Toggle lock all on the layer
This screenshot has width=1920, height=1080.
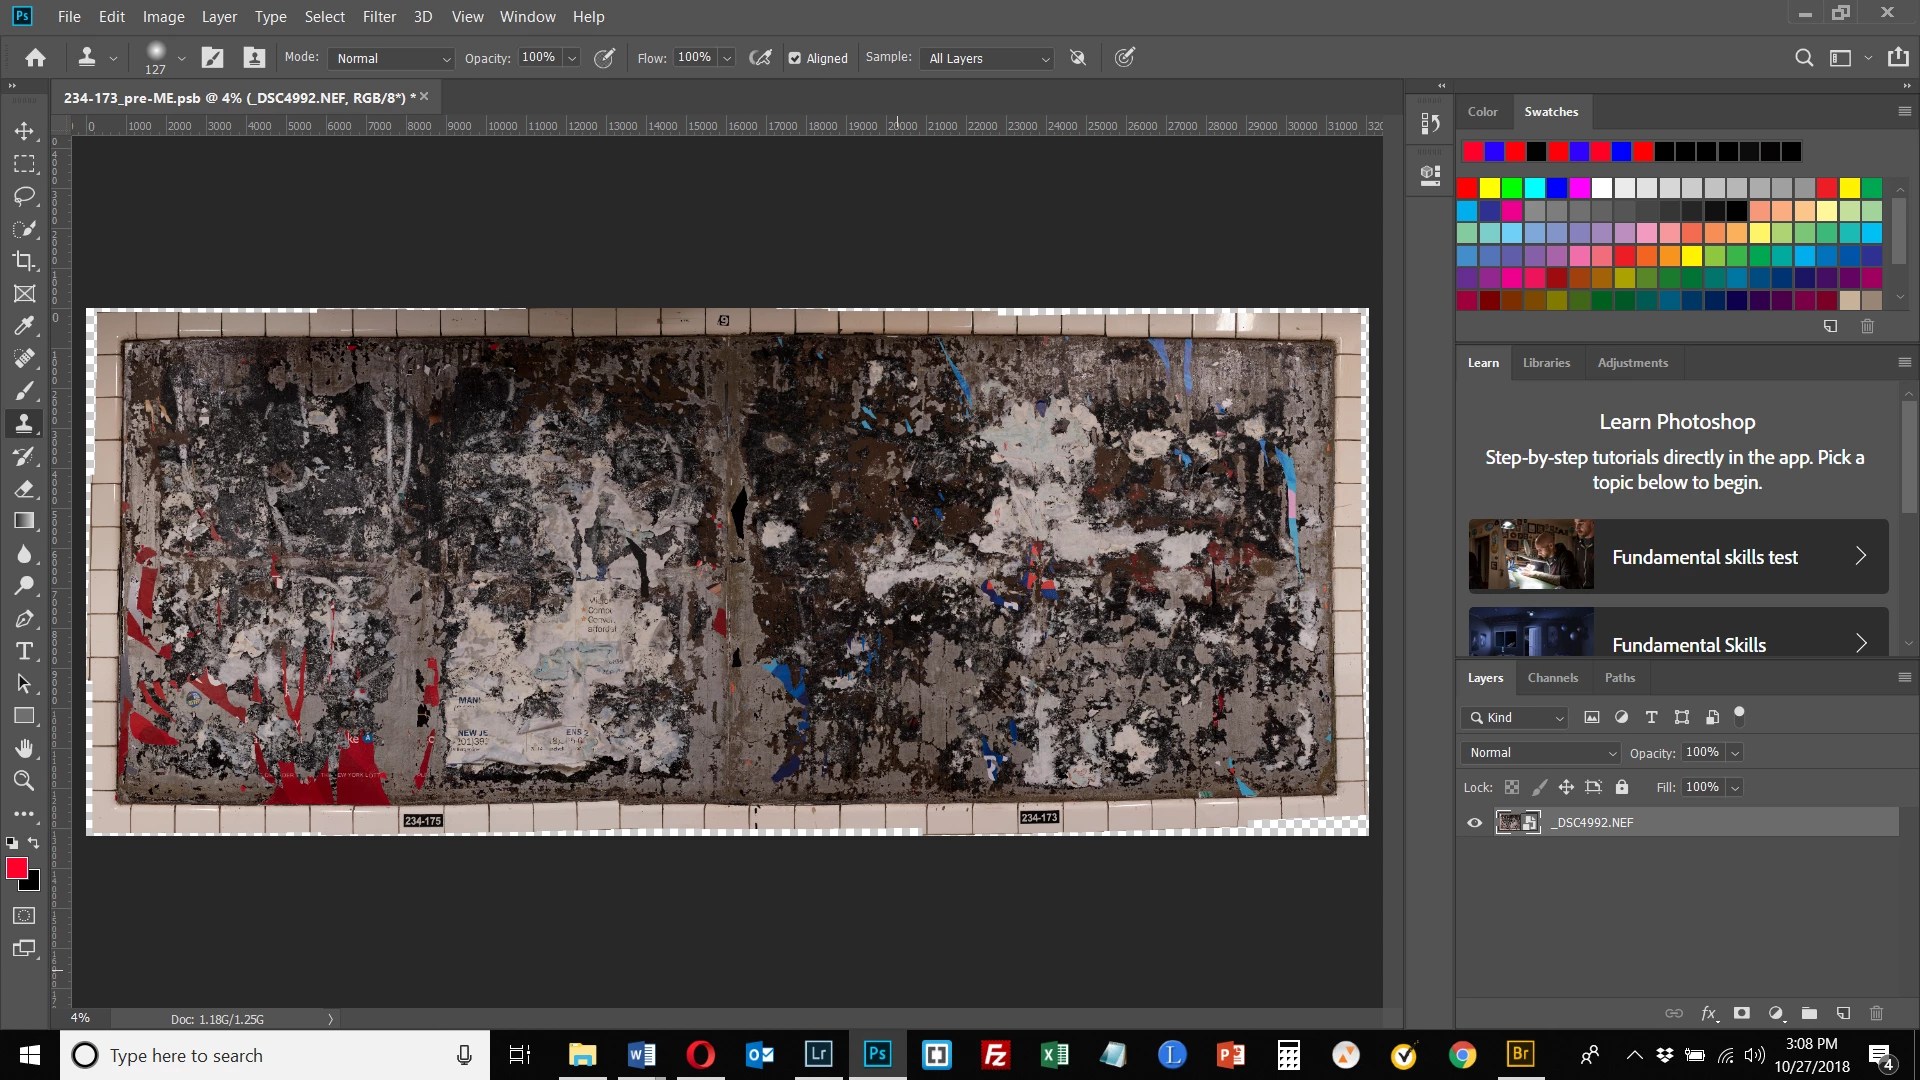point(1622,787)
